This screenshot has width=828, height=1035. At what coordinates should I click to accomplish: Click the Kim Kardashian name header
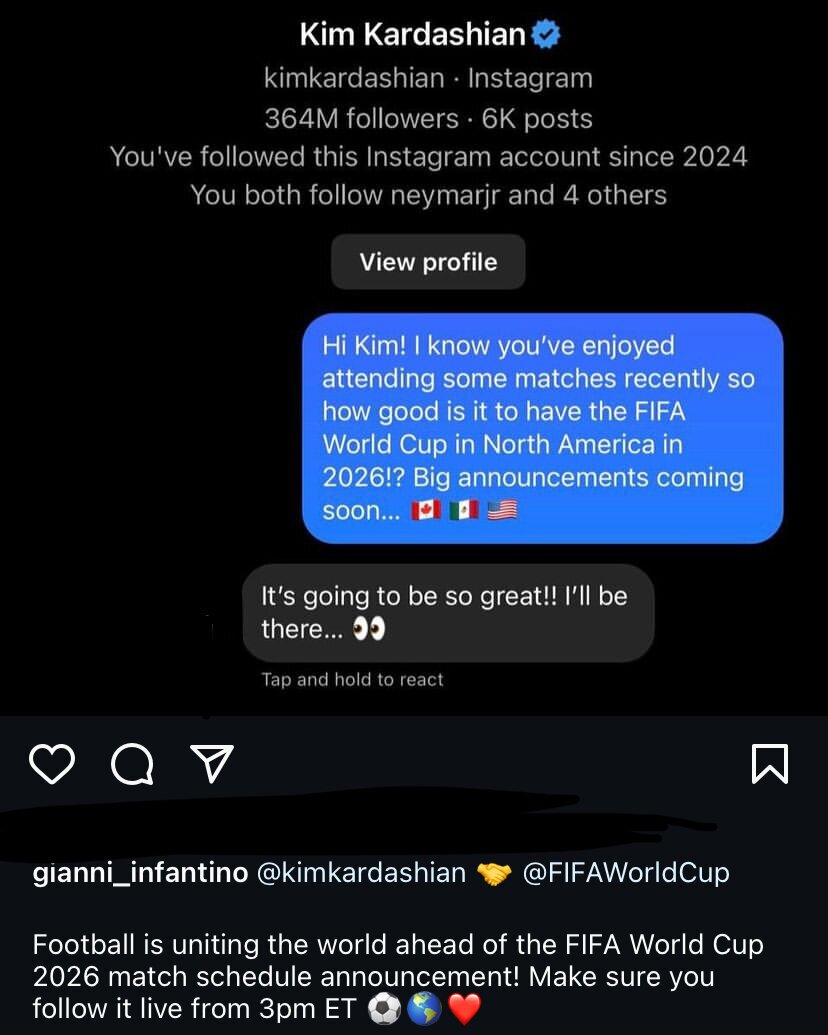coord(412,35)
